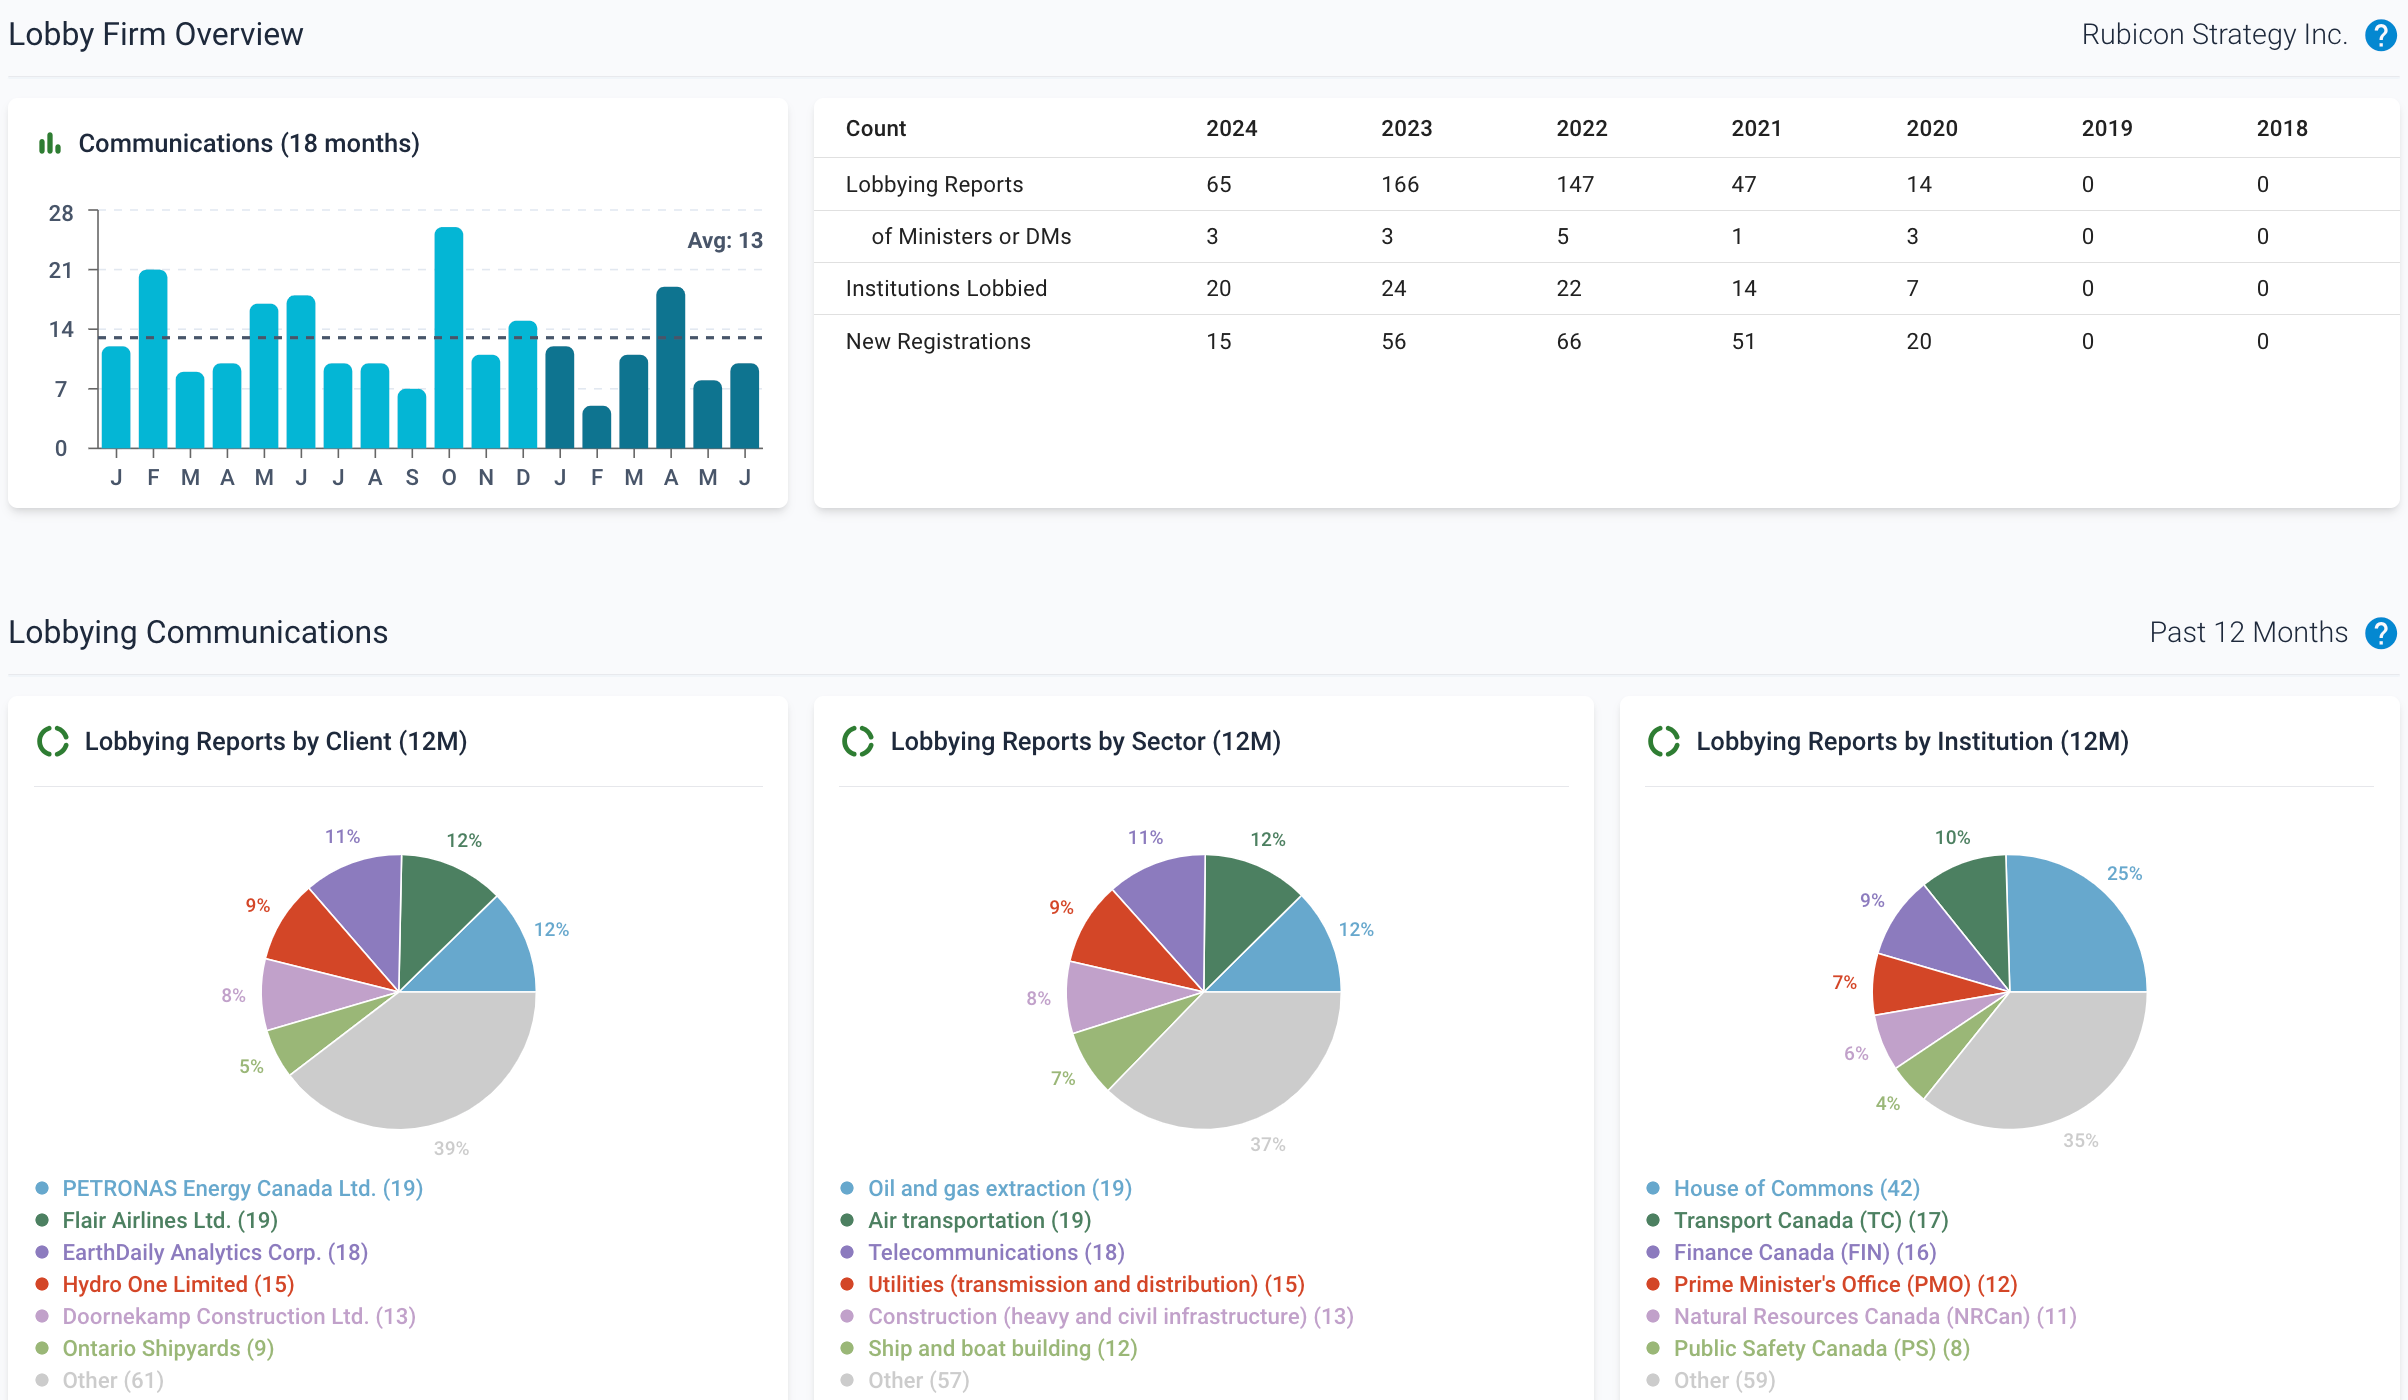Screen dimensions: 2408x1400
Task: Click Other (61) in client legend
Action: (x=113, y=1380)
